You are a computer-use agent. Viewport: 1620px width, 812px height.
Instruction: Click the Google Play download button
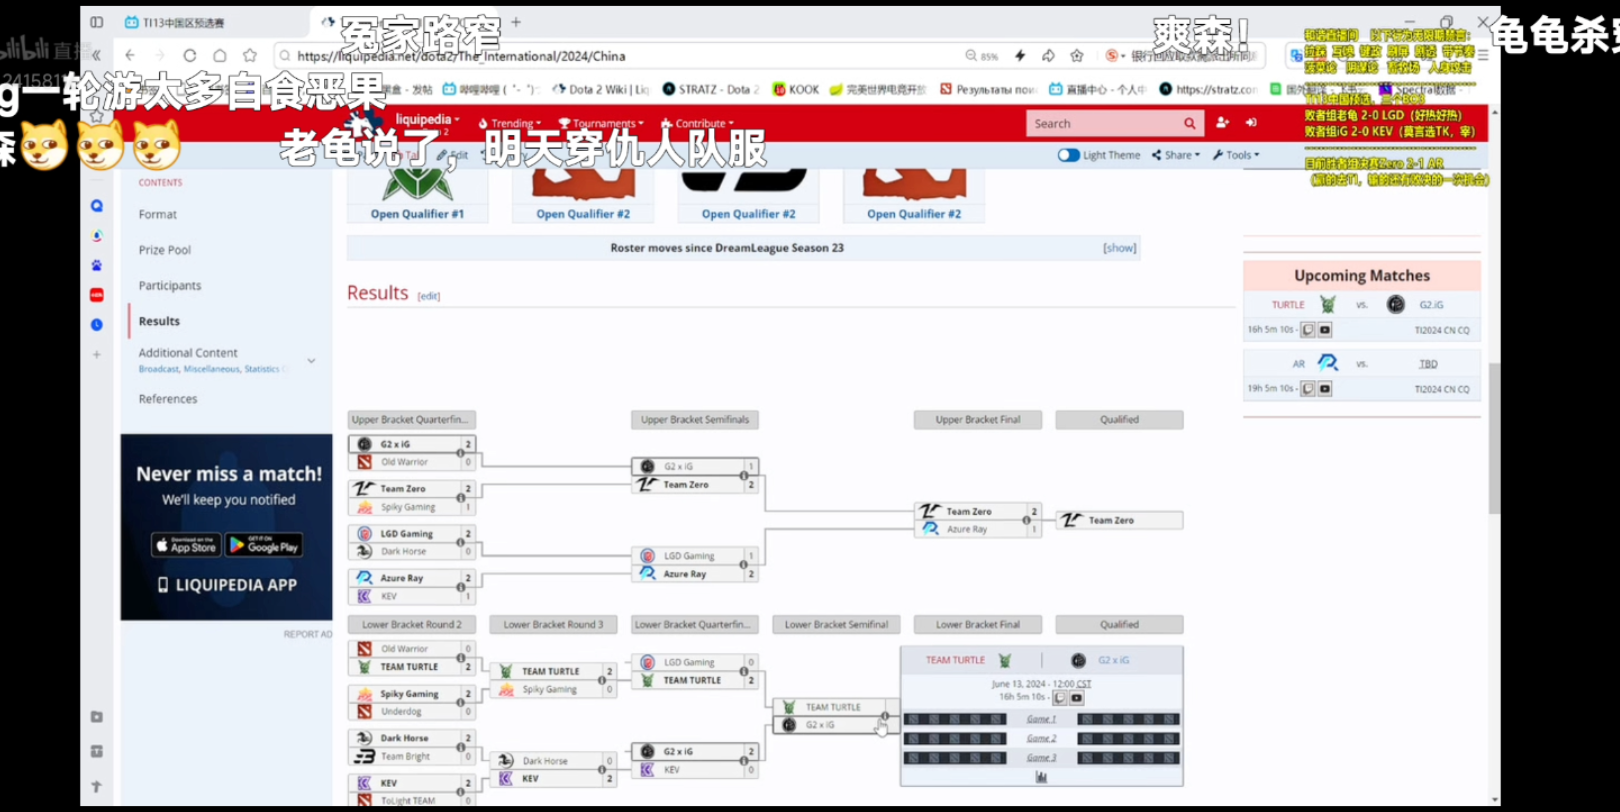point(265,545)
